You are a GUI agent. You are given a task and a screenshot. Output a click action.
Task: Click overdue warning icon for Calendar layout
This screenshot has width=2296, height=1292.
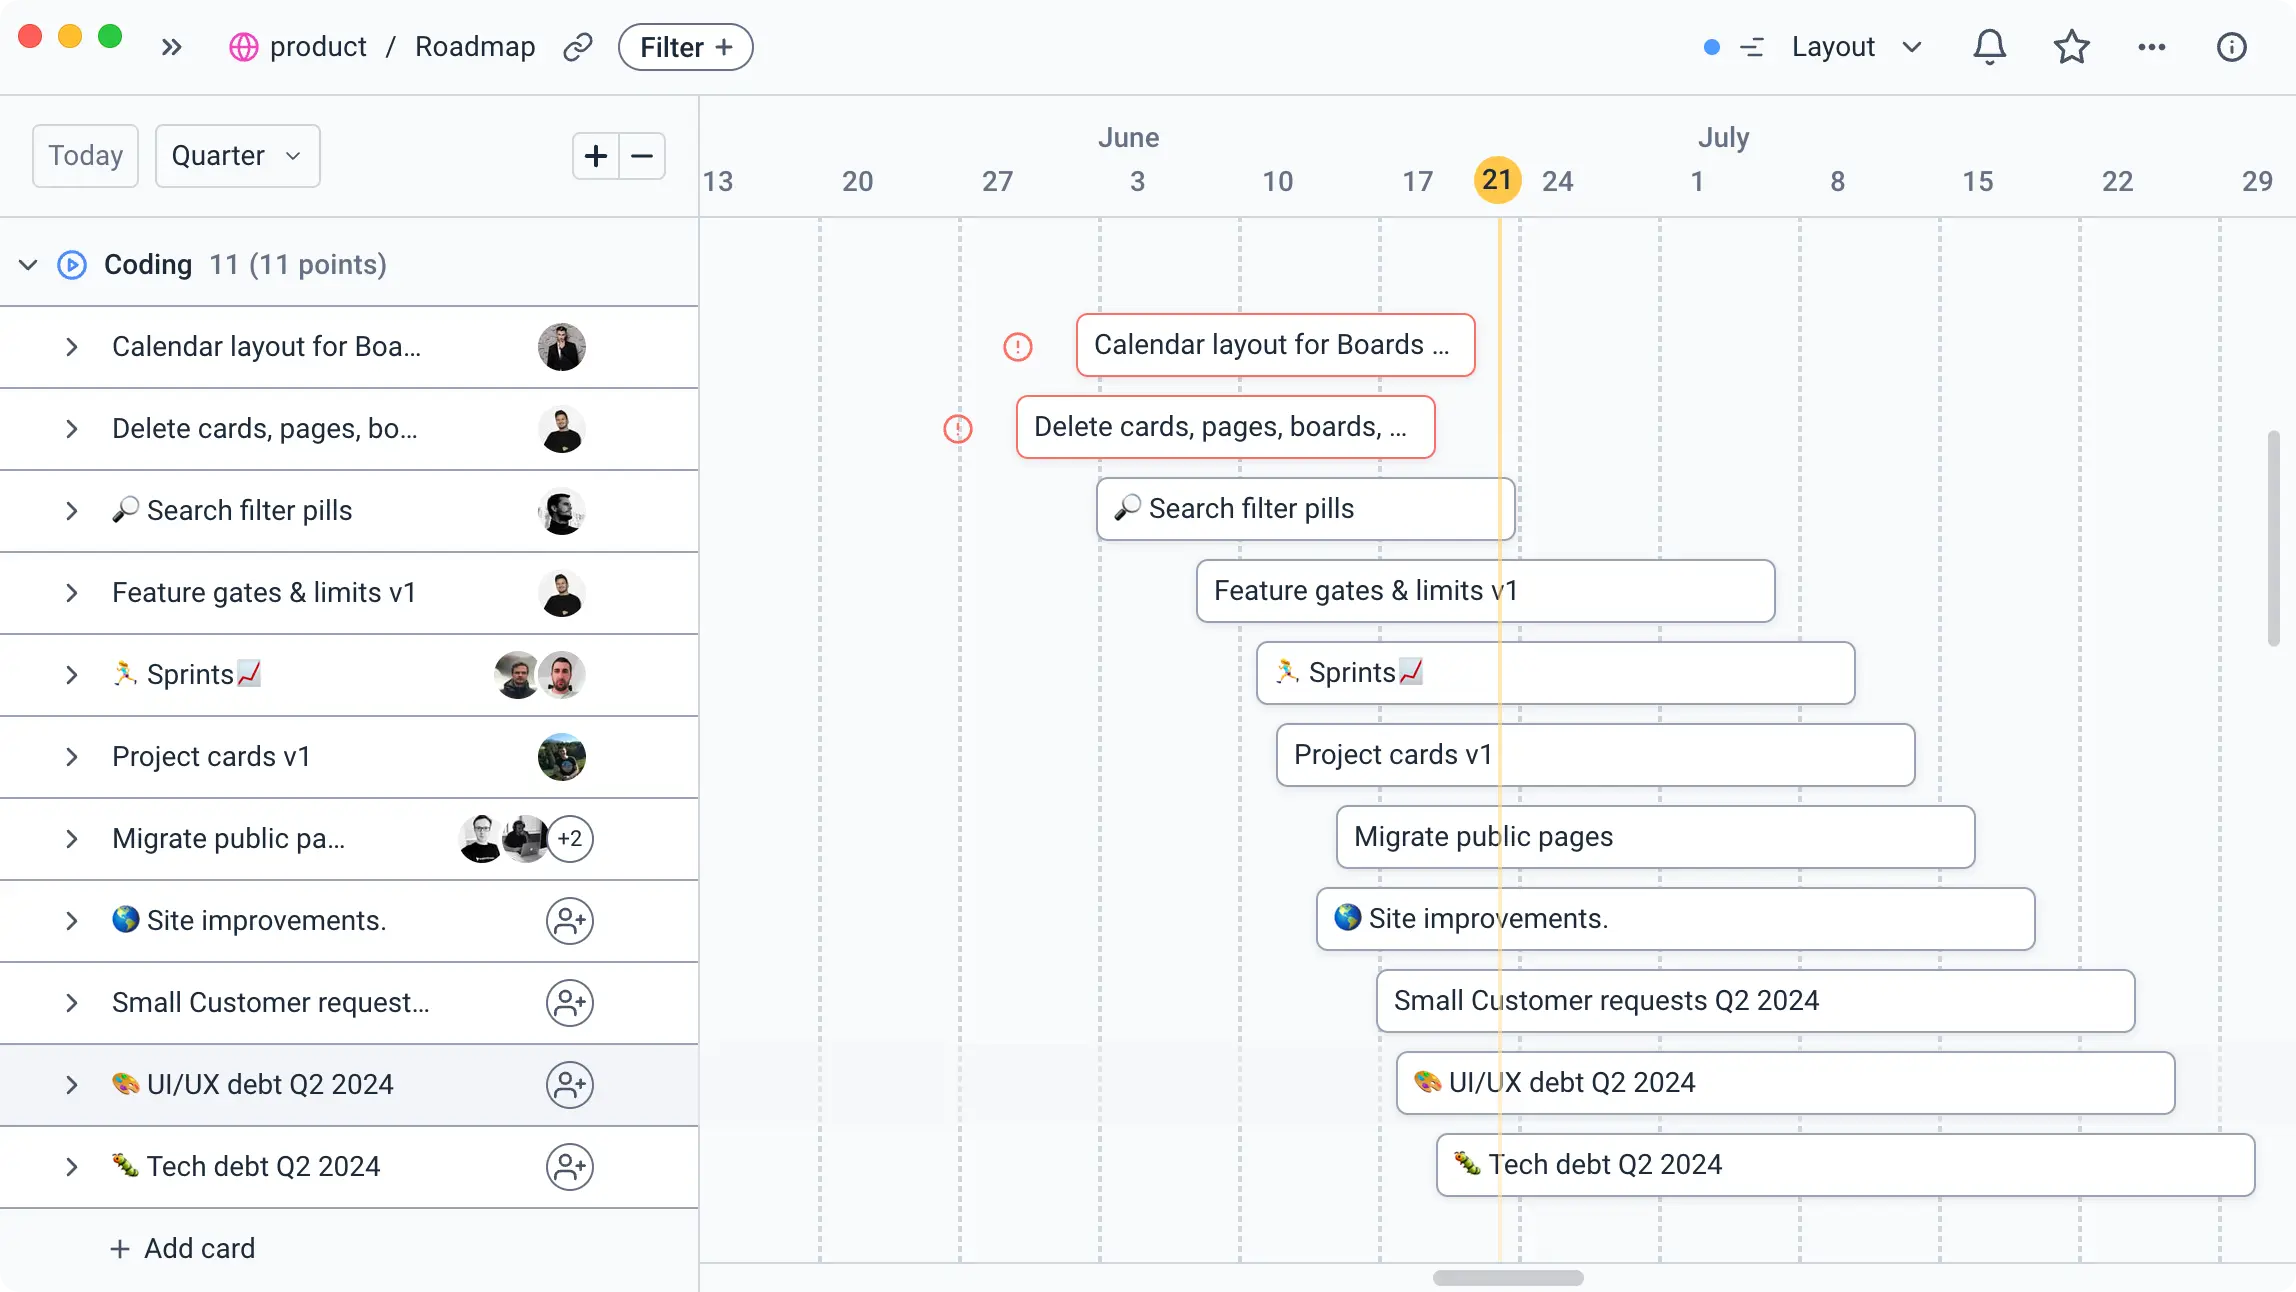[x=1017, y=347]
